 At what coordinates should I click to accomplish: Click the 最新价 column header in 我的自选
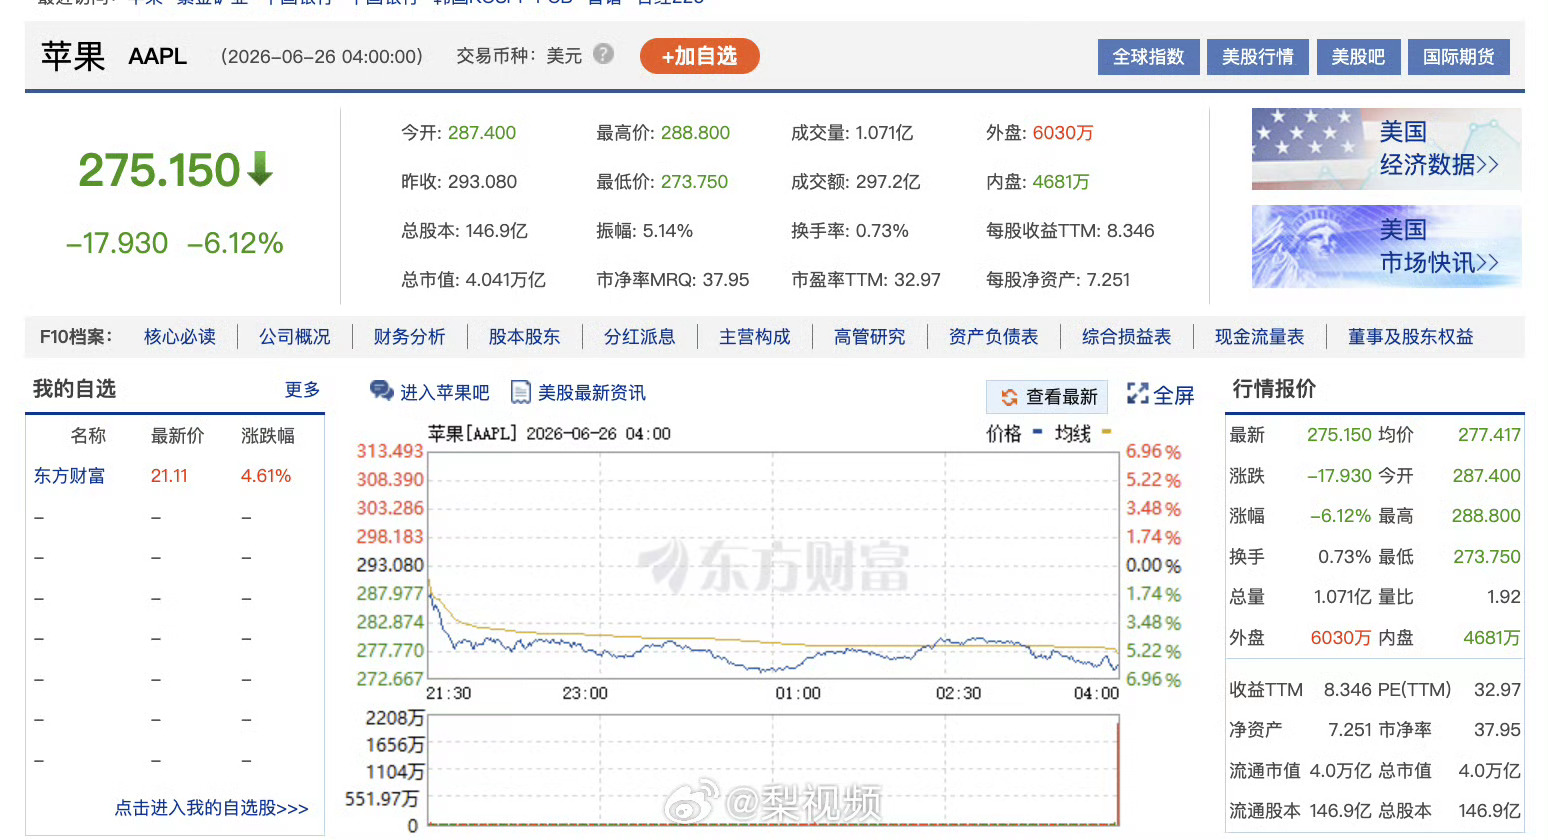click(x=178, y=436)
